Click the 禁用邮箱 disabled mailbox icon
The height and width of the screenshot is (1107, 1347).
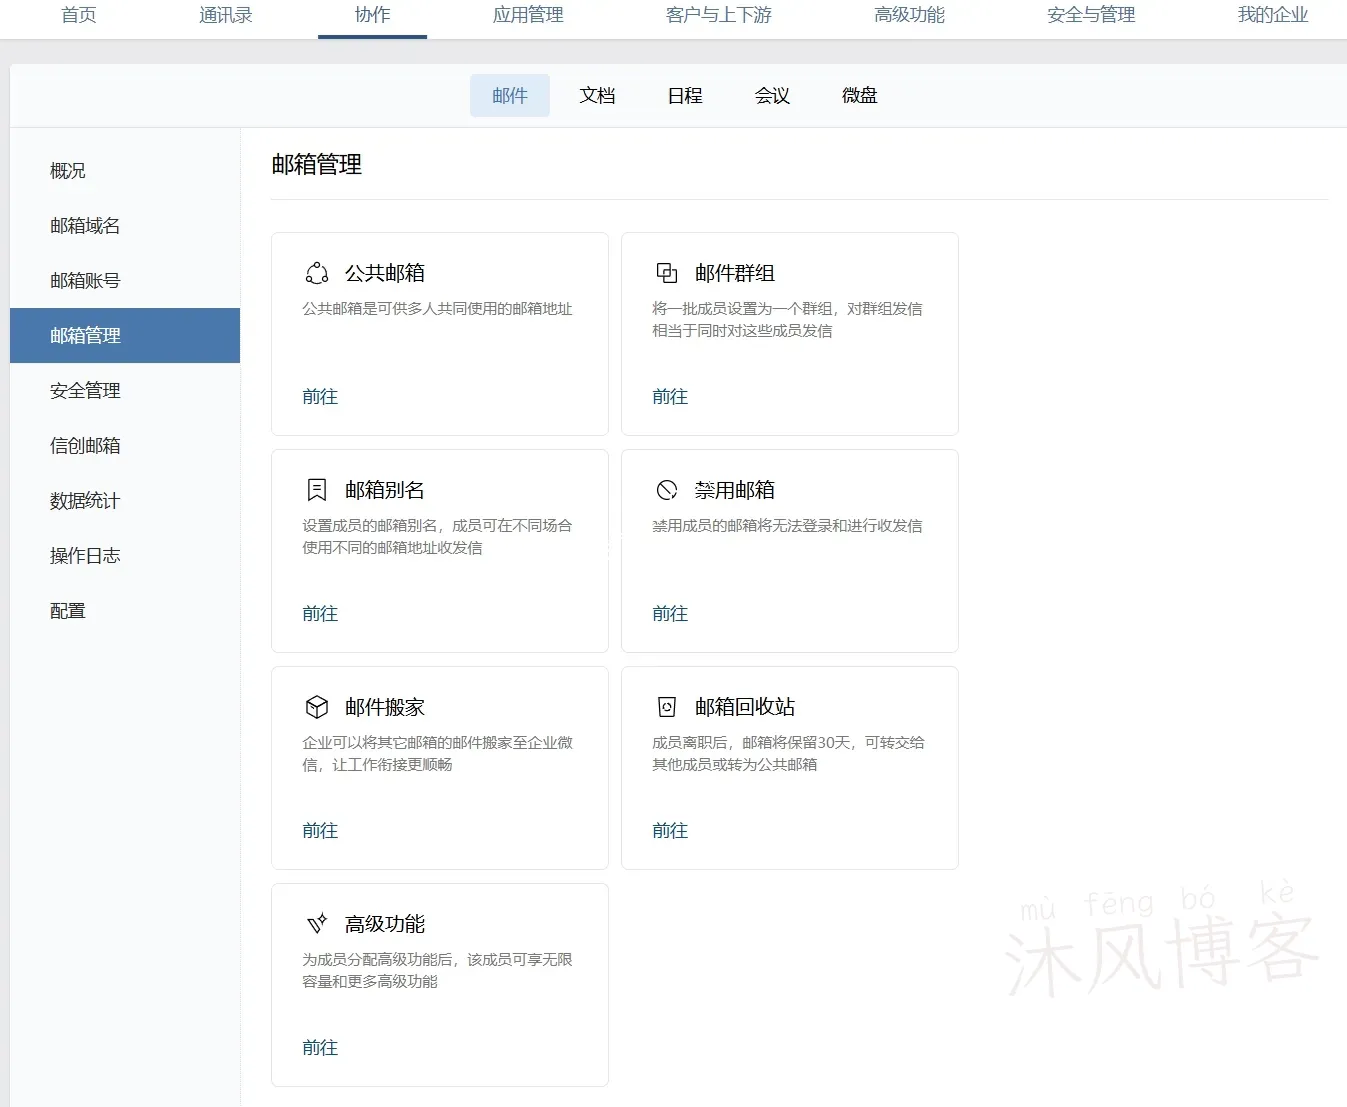tap(667, 490)
